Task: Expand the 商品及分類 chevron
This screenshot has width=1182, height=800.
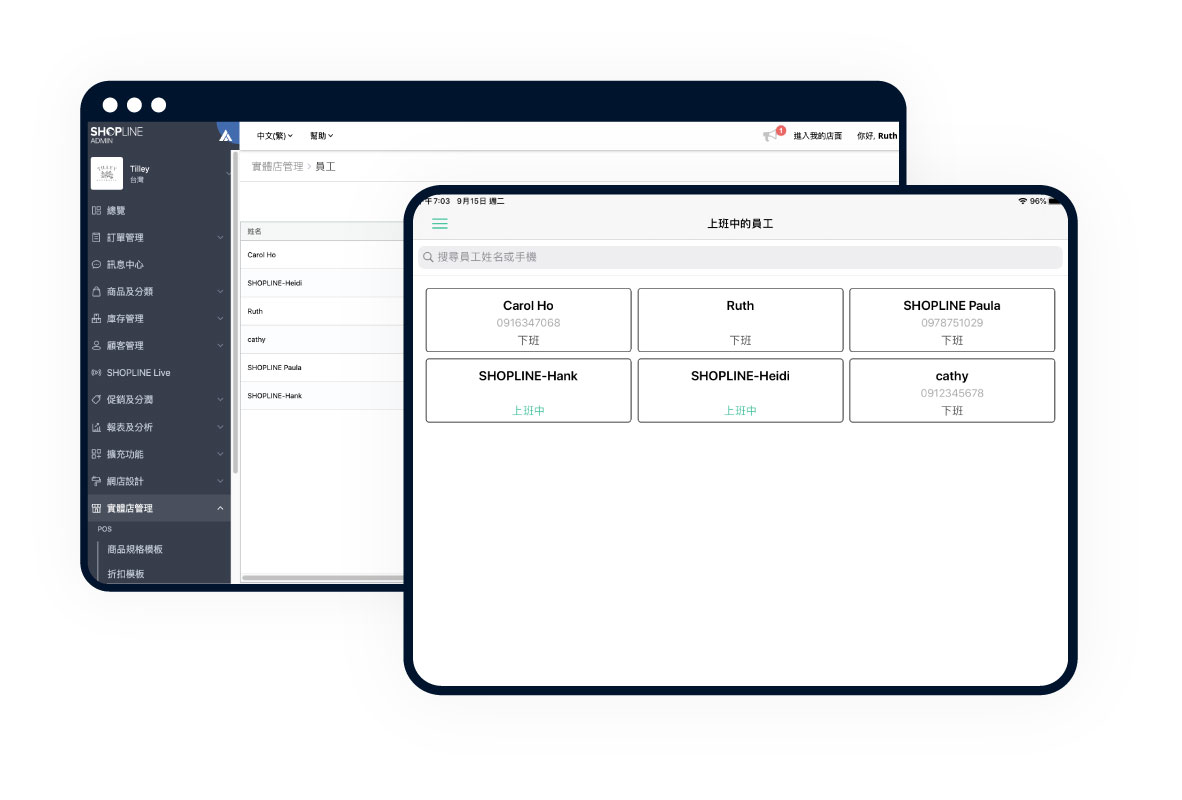Action: tap(220, 292)
